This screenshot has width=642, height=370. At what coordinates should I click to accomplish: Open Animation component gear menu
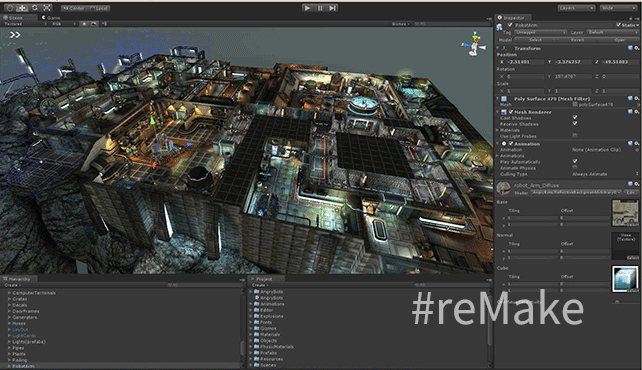point(637,144)
